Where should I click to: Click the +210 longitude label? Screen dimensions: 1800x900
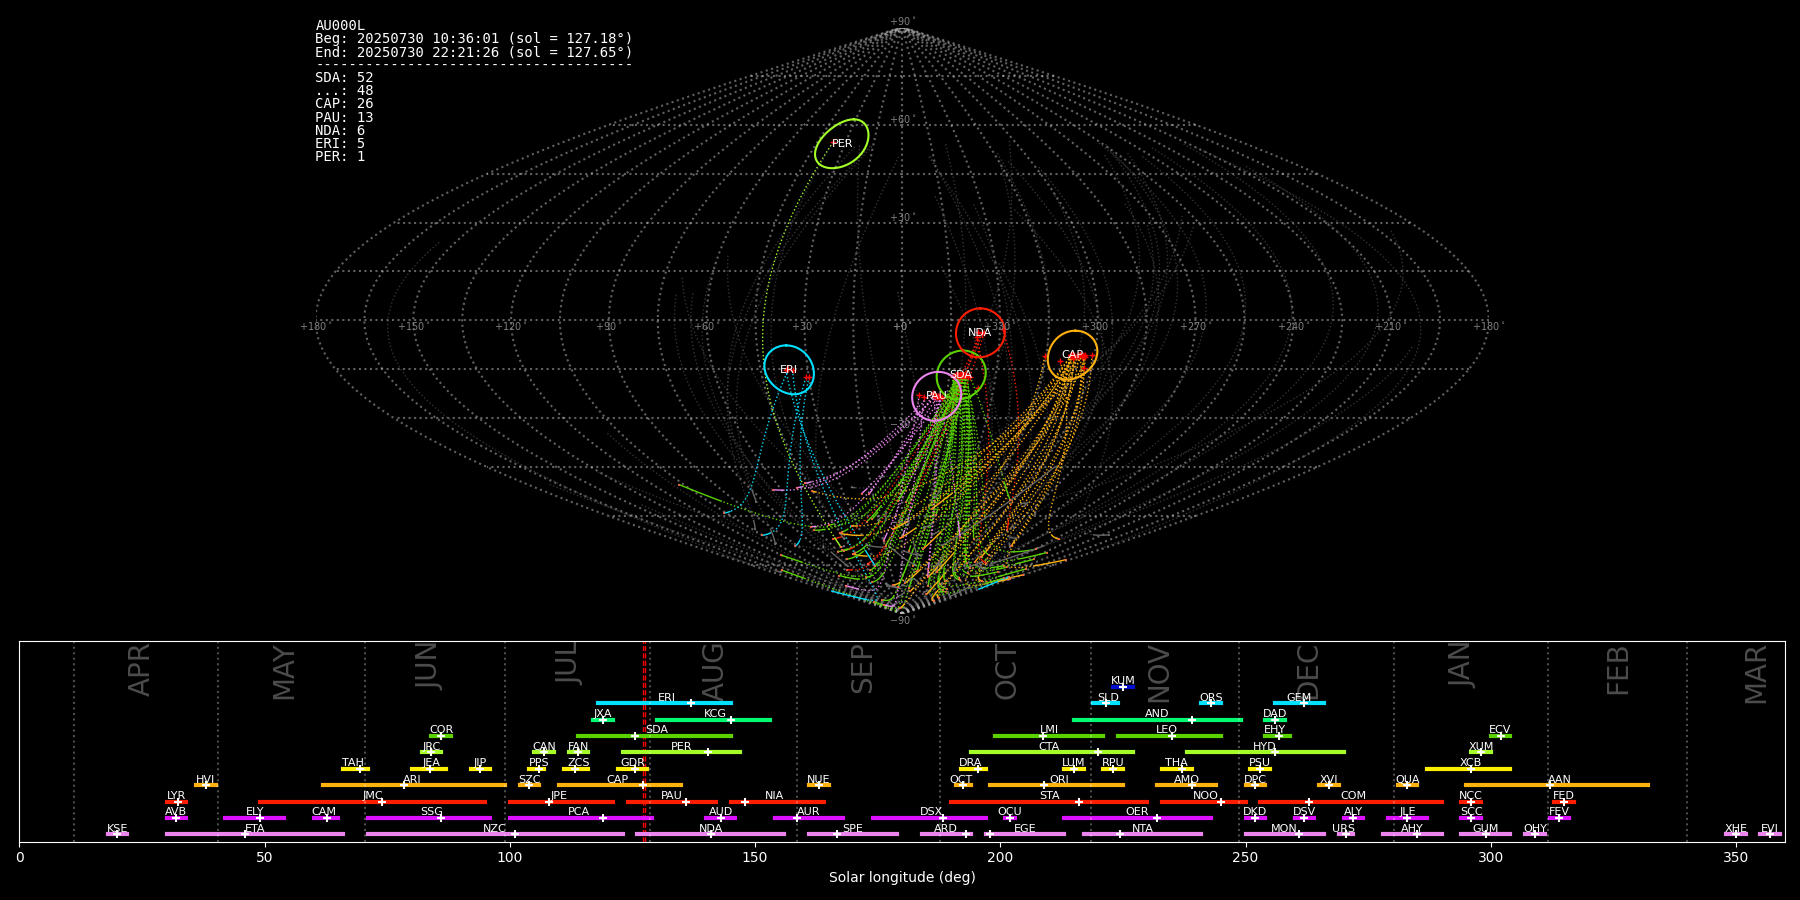point(1388,327)
